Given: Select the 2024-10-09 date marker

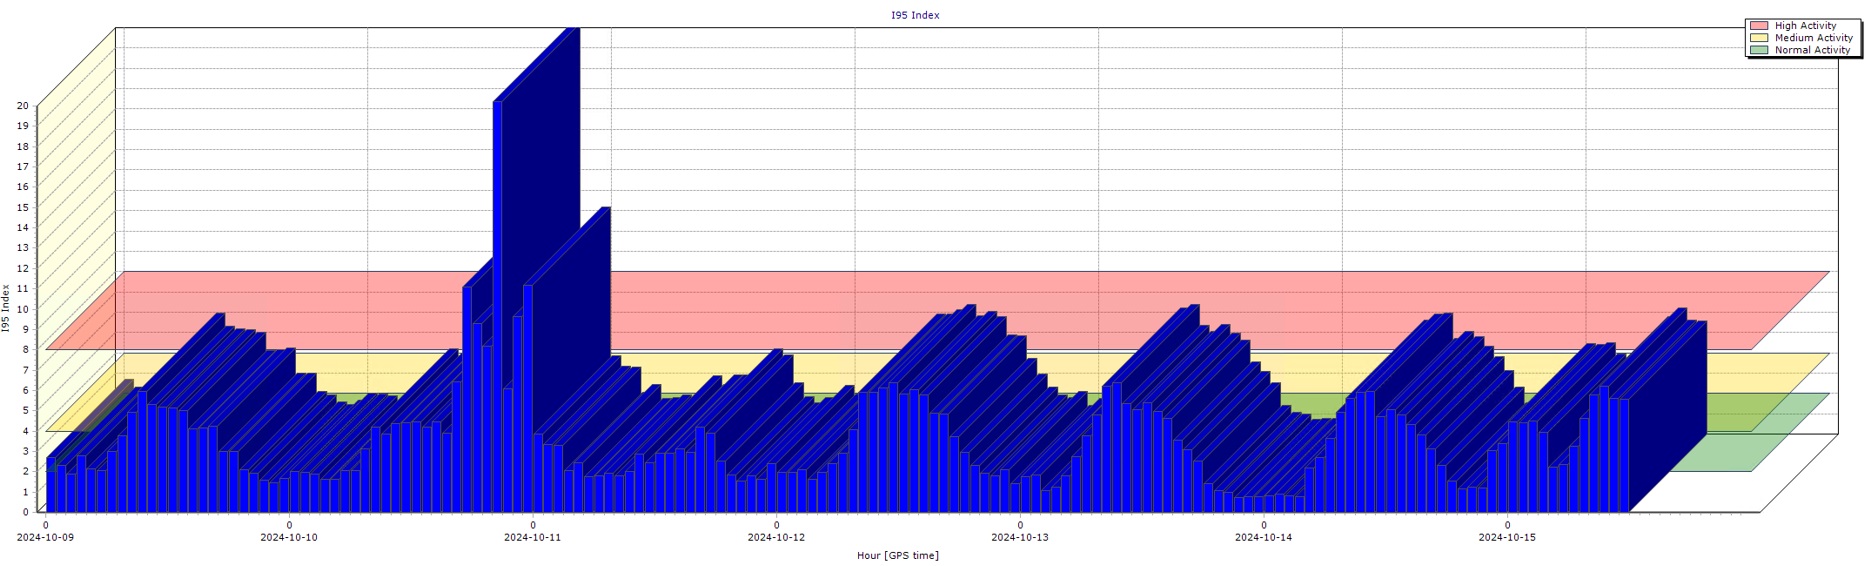Looking at the screenshot, I should coord(45,537).
